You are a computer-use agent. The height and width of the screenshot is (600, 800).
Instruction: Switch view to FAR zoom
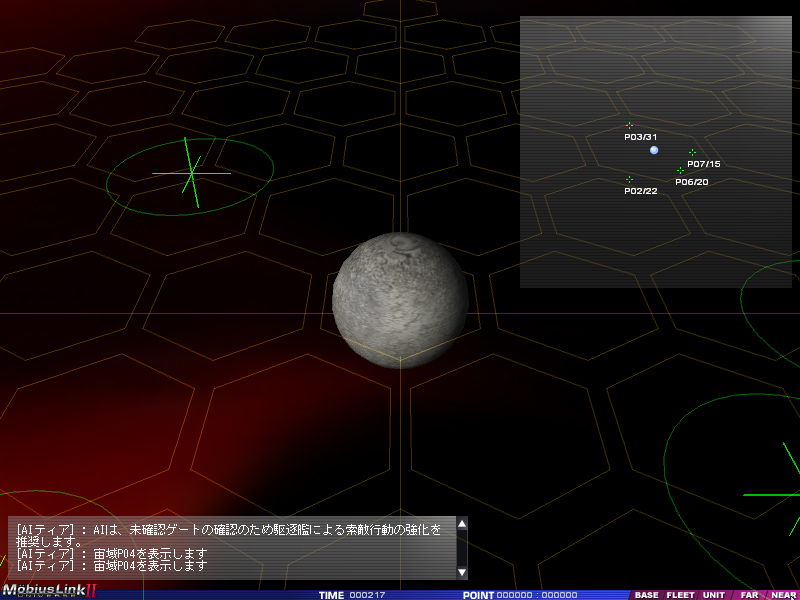(x=748, y=595)
